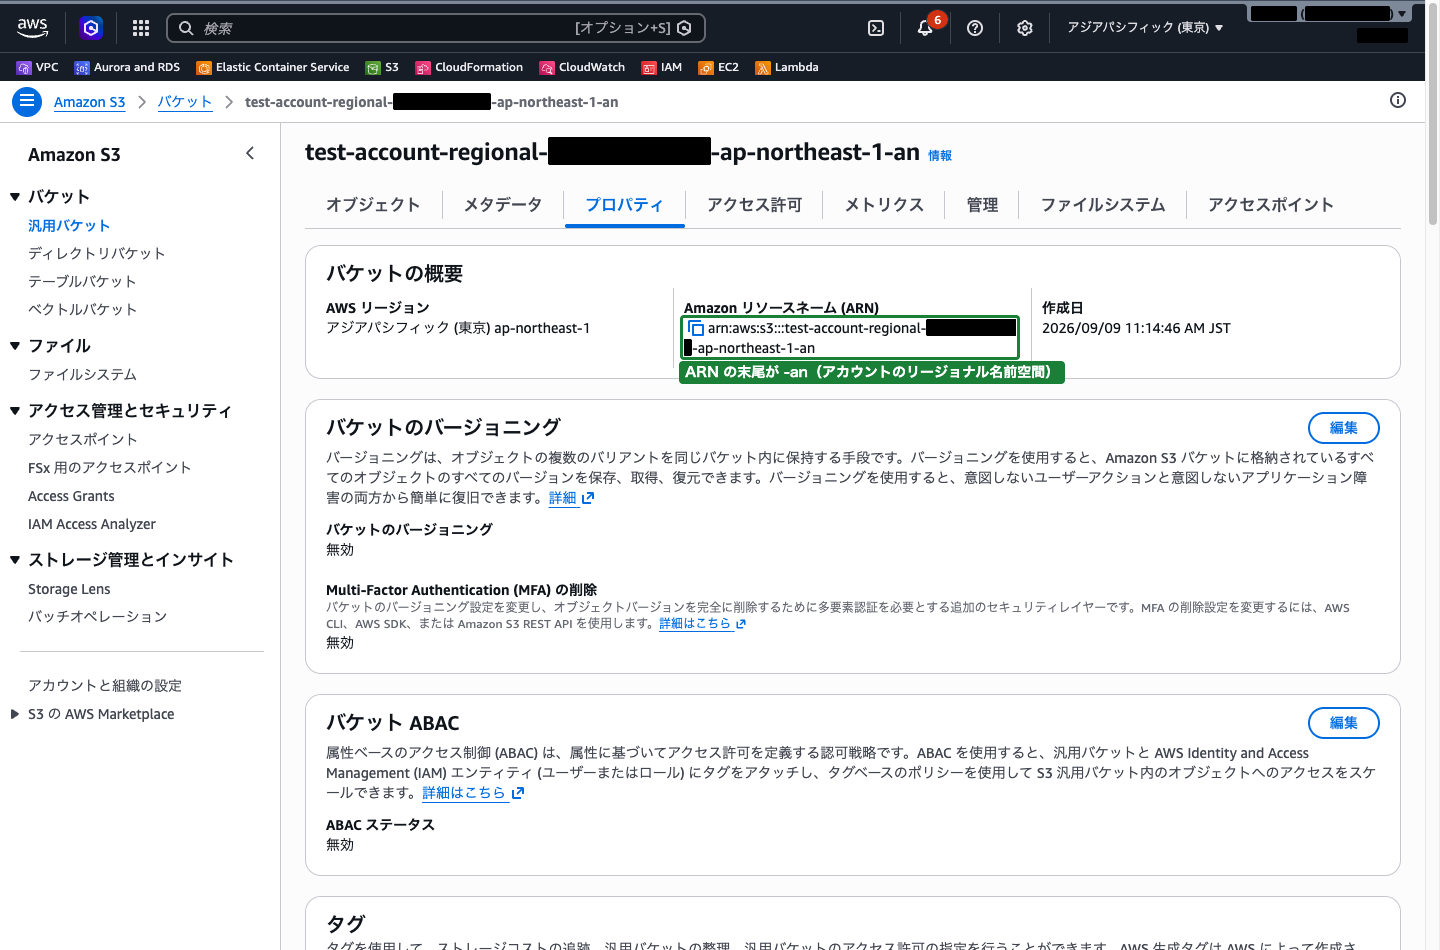Open the notifications bell icon
This screenshot has width=1440, height=950.
(925, 28)
